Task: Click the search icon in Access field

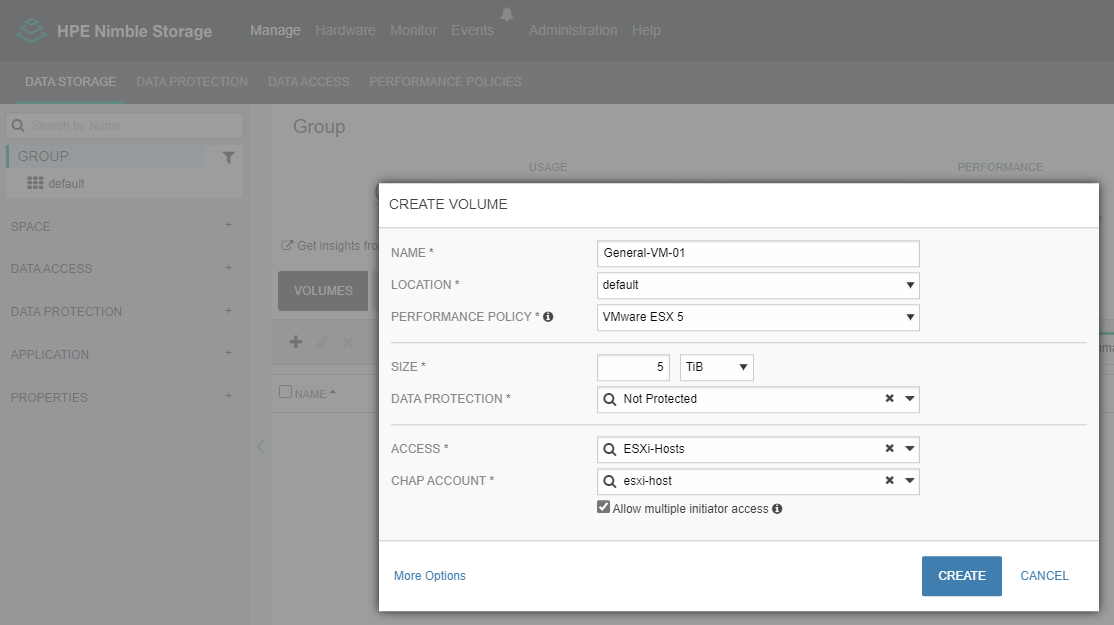Action: pos(610,449)
